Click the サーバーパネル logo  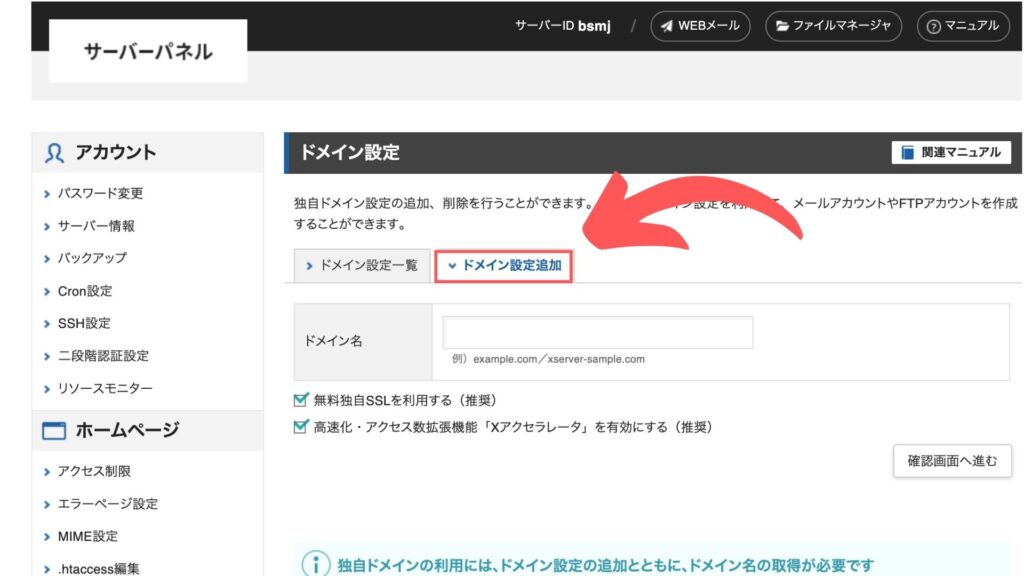(148, 51)
